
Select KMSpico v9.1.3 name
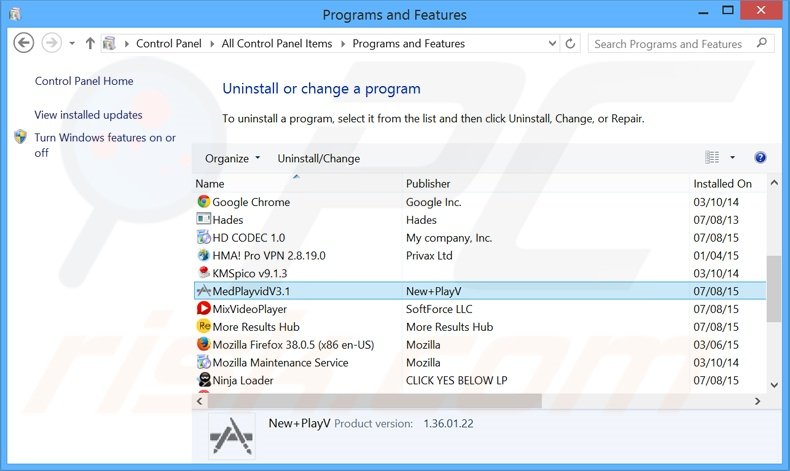point(250,274)
